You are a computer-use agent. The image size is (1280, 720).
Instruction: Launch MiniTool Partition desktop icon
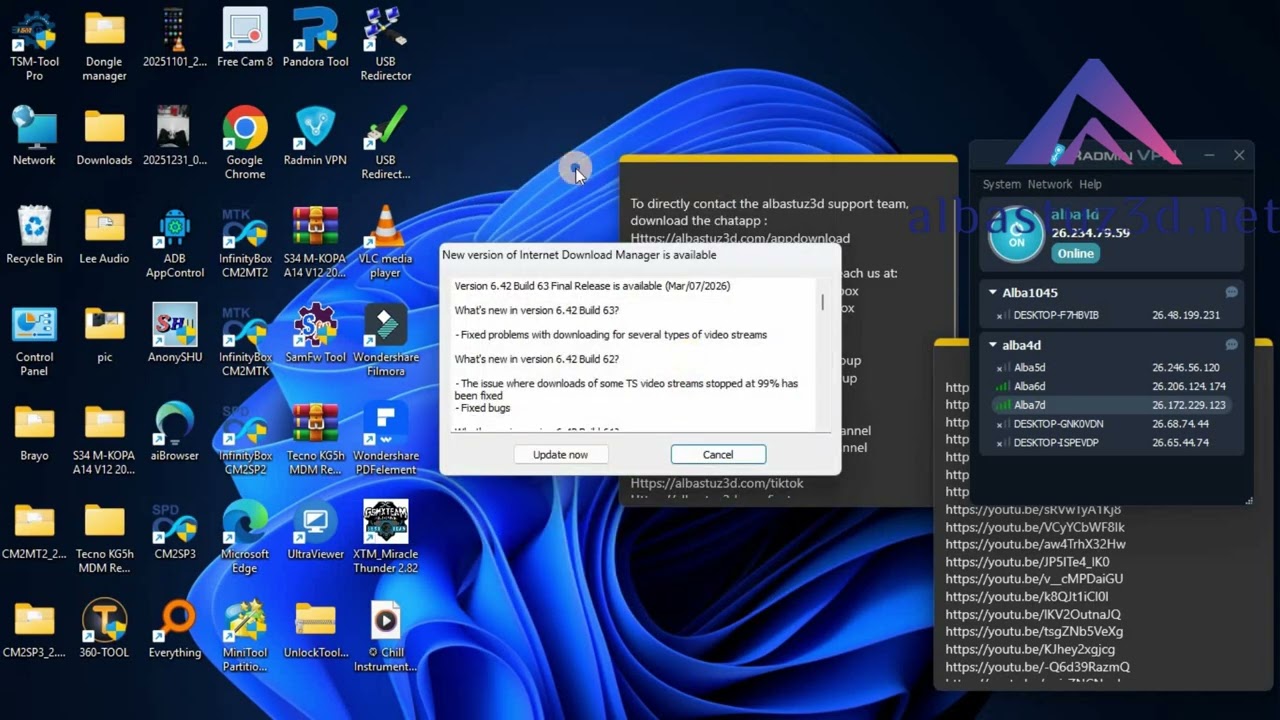(x=245, y=635)
